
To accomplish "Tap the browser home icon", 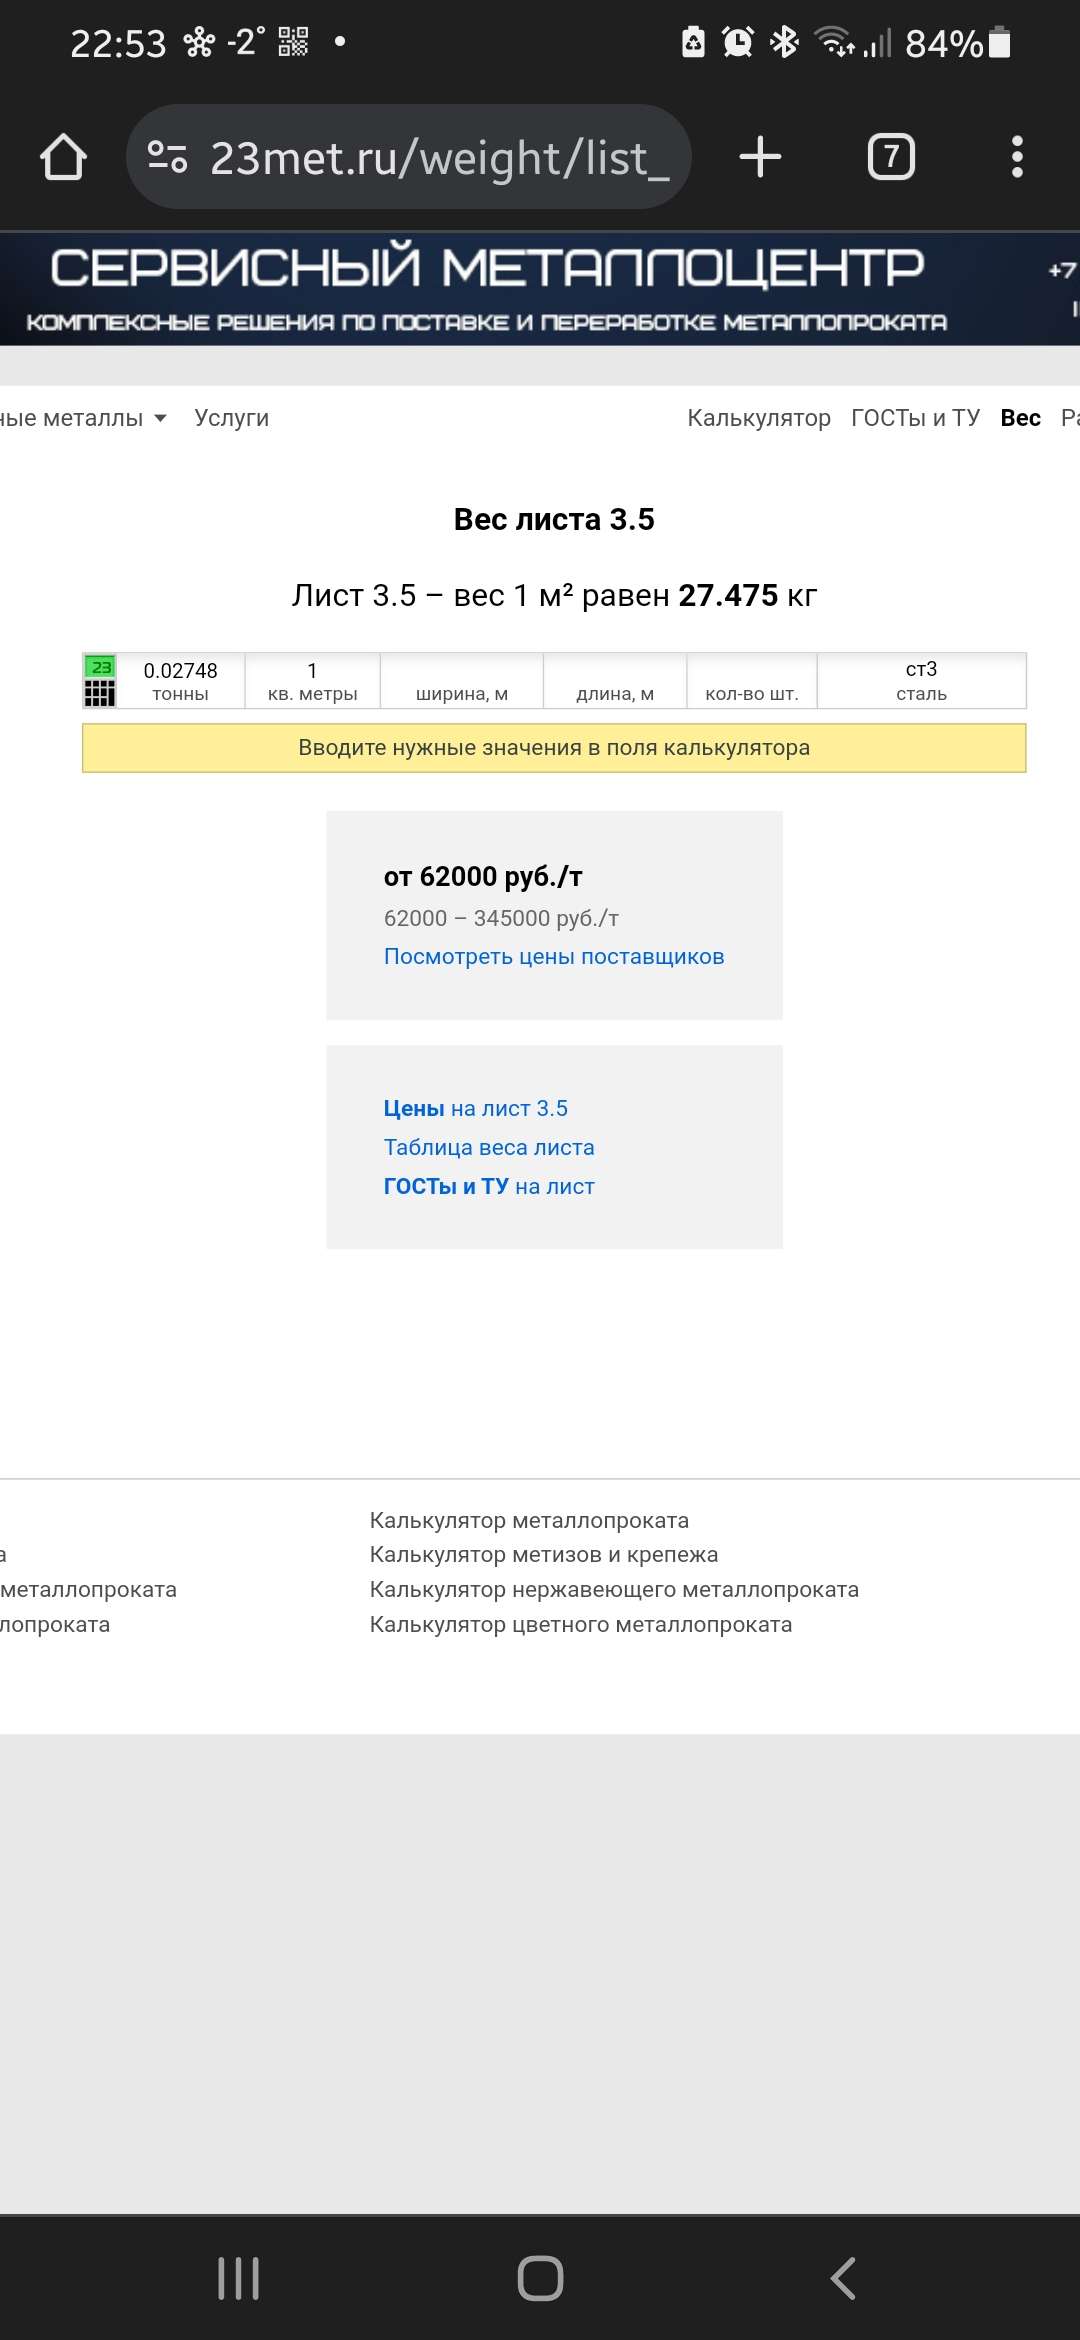I will tap(63, 157).
